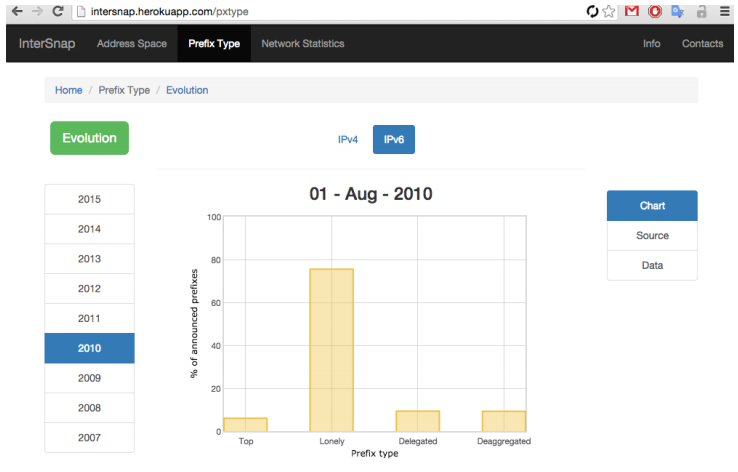Click the Prefix Type breadcrumb text
738x472 pixels.
124,90
